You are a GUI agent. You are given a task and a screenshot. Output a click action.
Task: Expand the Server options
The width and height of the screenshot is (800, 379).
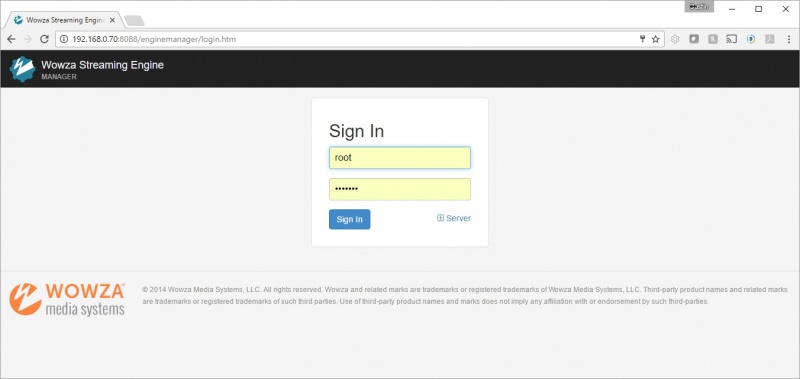tap(454, 218)
